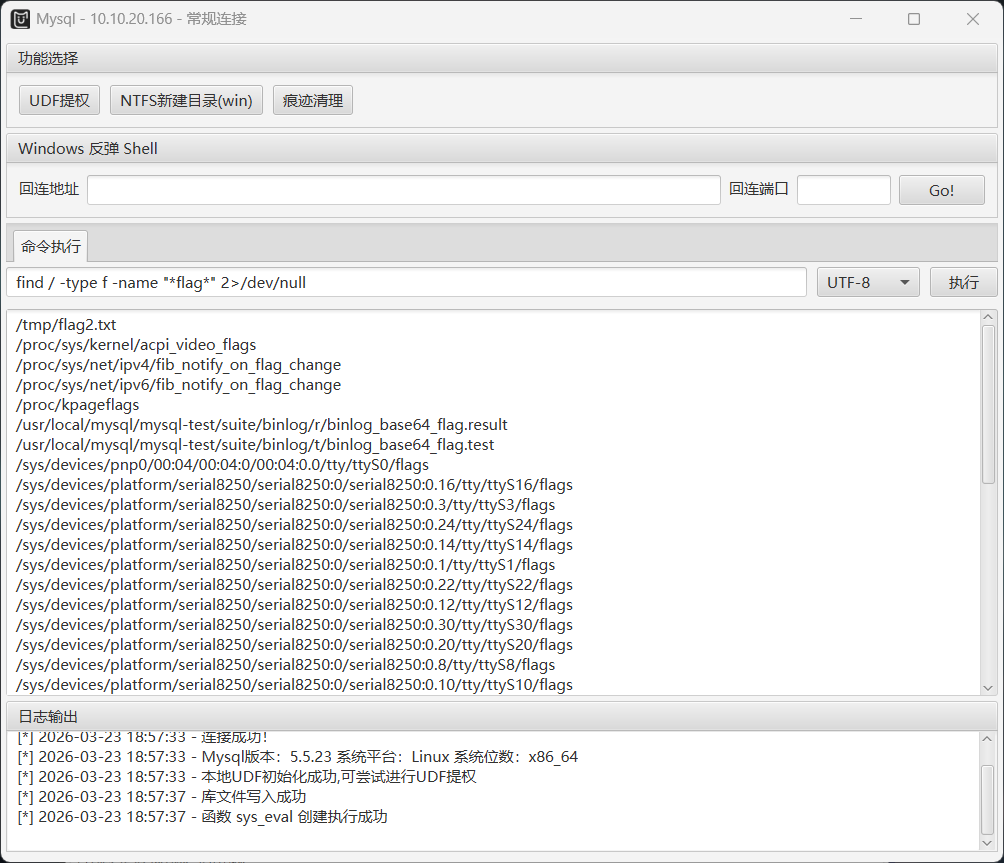This screenshot has width=1004, height=863.
Task: Click the app logo in the title bar
Action: click(x=20, y=19)
